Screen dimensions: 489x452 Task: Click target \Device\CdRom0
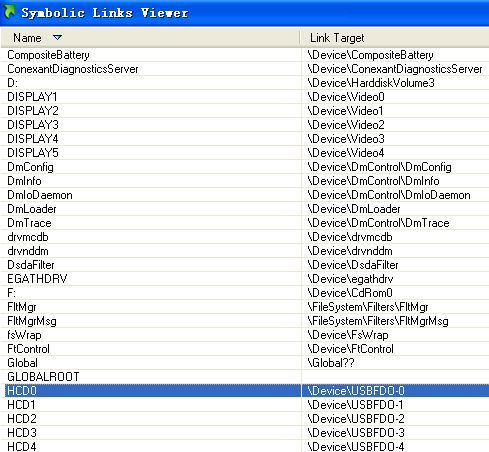350,293
